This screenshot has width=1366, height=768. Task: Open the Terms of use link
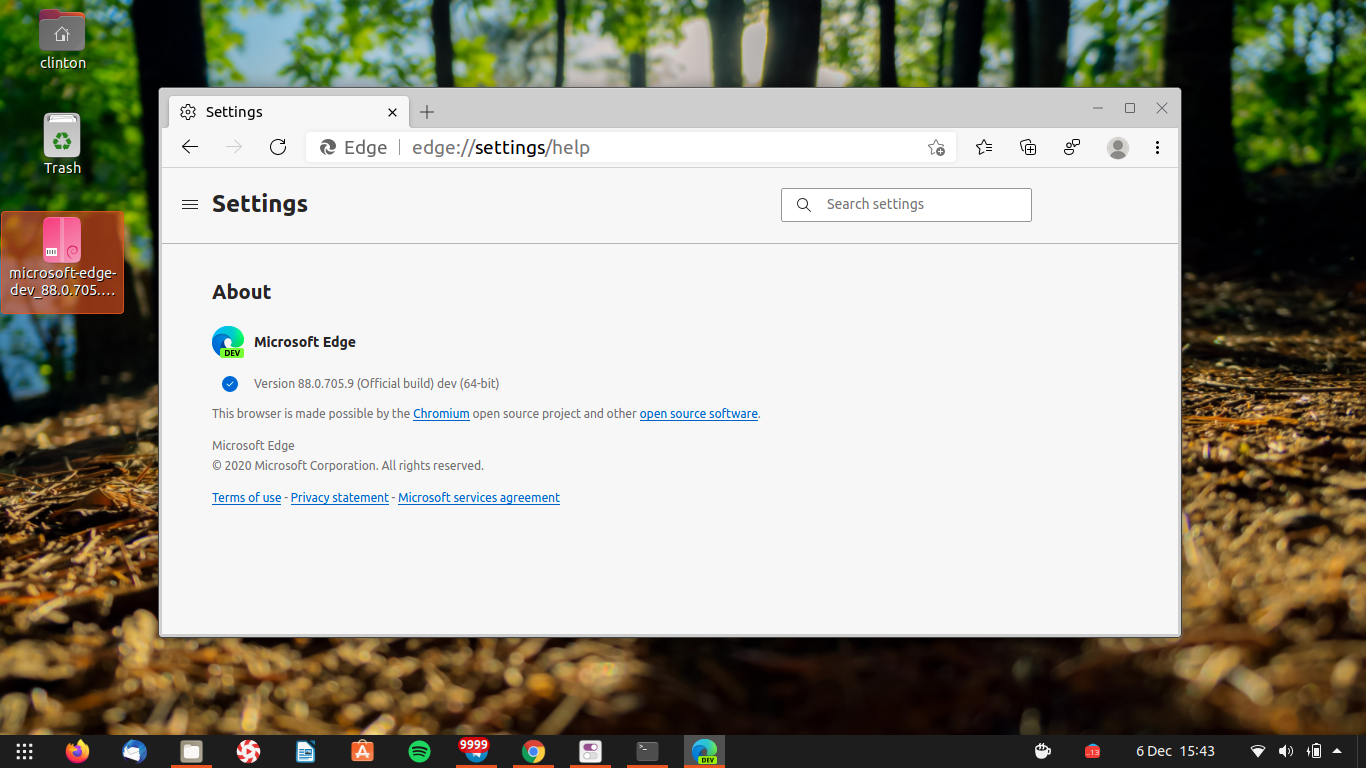tap(246, 497)
